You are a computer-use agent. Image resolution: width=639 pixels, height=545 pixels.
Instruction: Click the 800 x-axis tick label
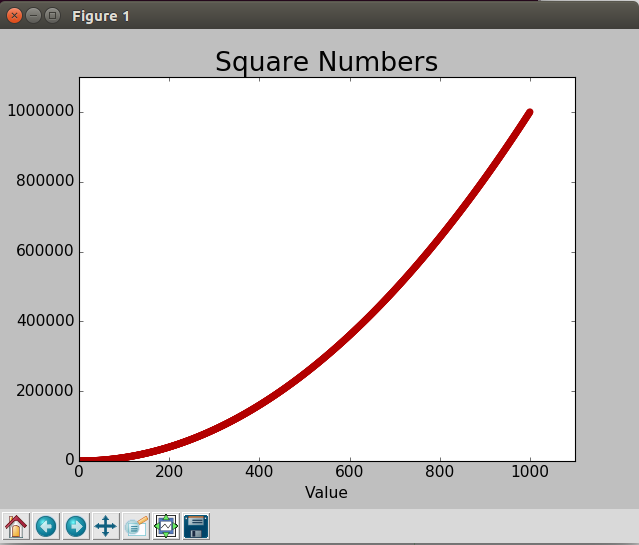pyautogui.click(x=439, y=472)
